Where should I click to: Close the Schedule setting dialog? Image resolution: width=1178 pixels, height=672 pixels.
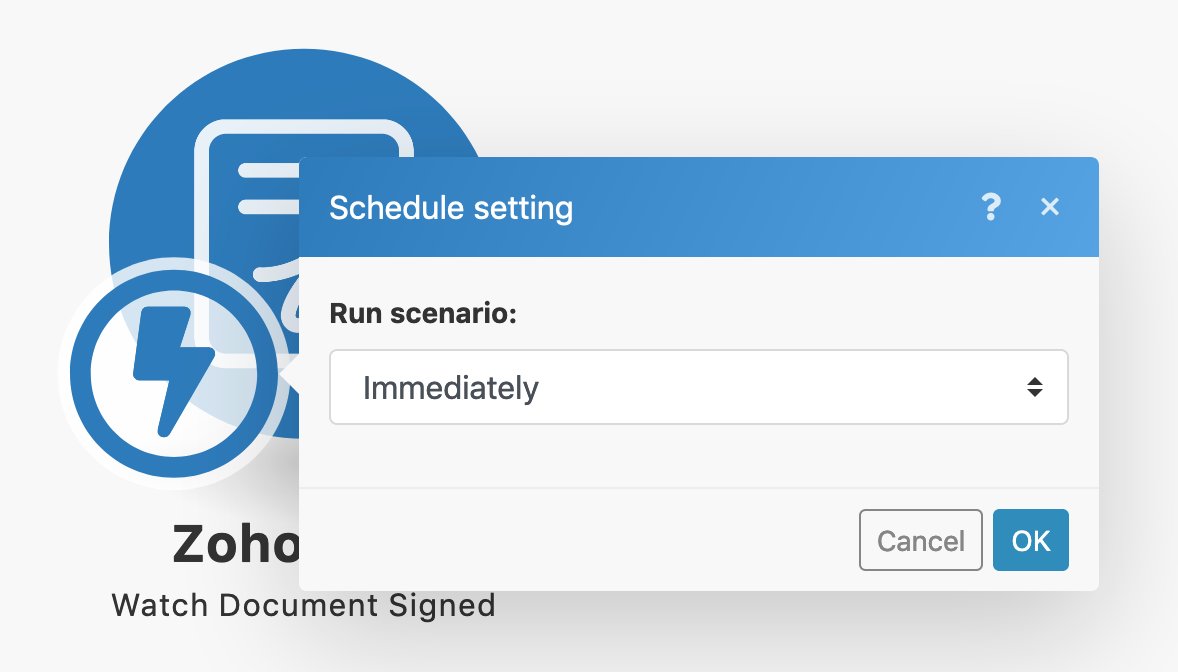click(1049, 207)
